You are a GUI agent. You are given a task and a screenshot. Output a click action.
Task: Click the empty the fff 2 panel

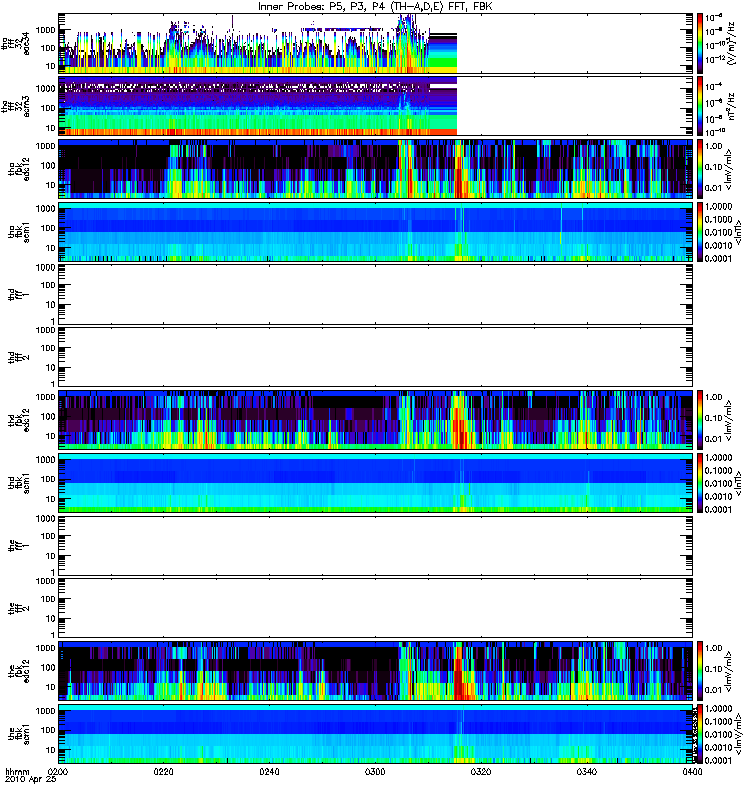[x=375, y=608]
